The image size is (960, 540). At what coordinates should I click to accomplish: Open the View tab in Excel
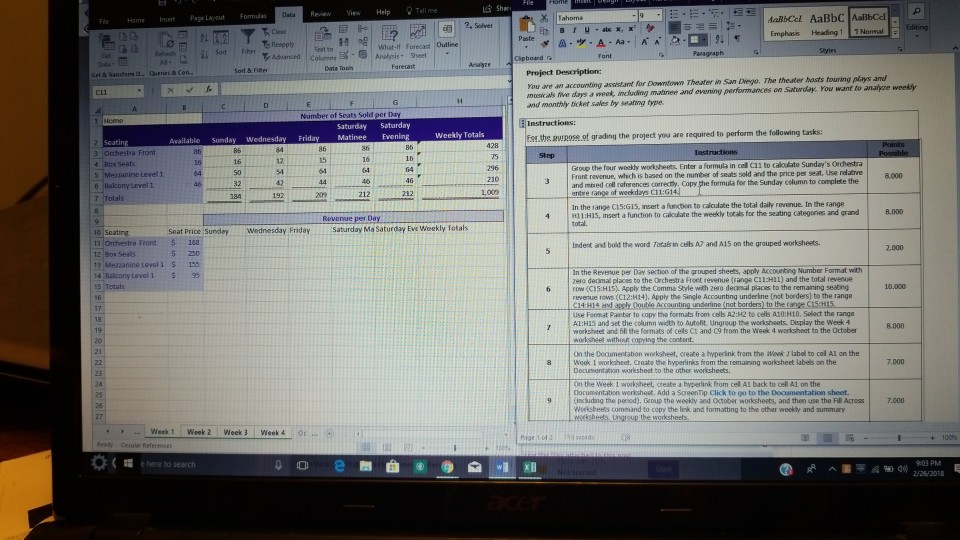[353, 13]
